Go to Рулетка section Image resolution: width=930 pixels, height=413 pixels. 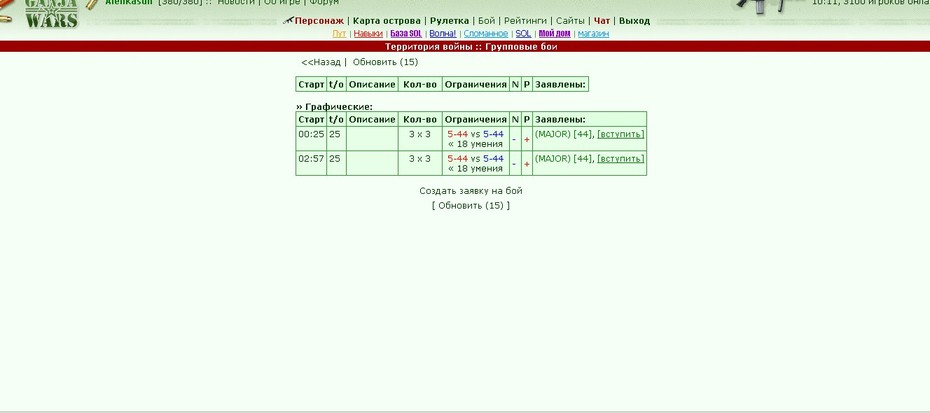tap(449, 21)
